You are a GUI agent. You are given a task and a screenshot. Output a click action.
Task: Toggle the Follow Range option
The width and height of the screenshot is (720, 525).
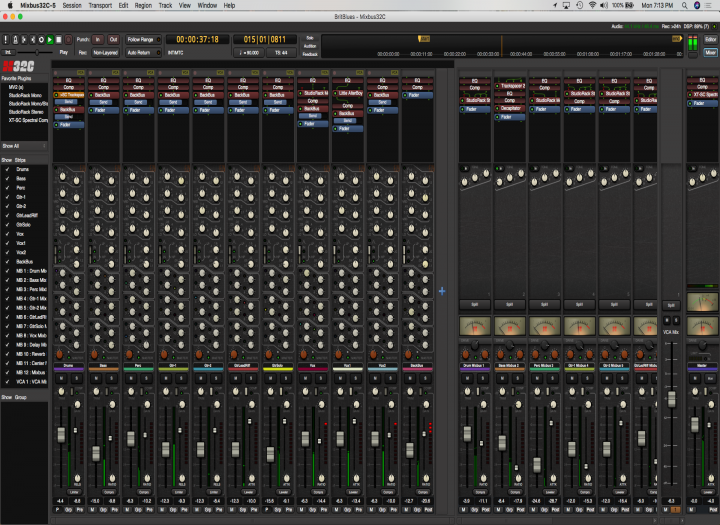(x=144, y=40)
